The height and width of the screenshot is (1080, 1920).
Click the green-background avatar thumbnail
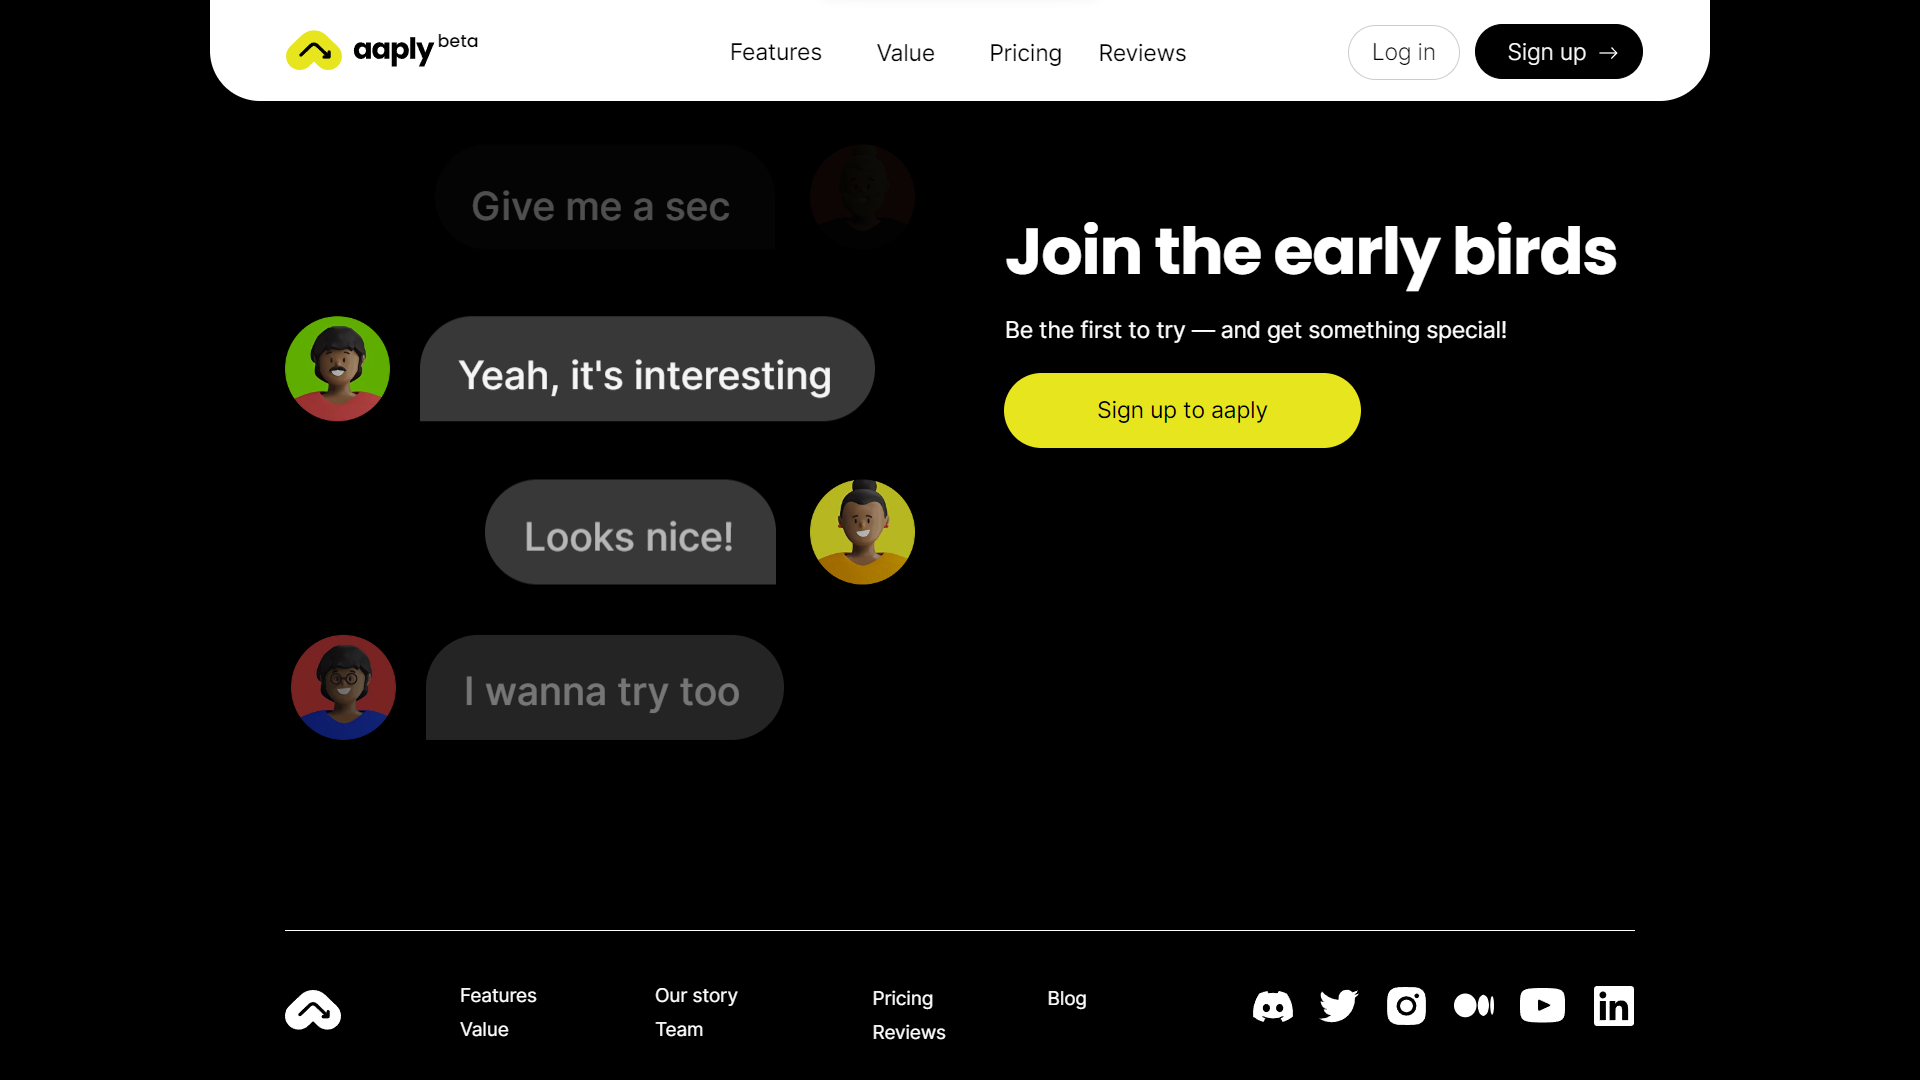[x=337, y=368]
